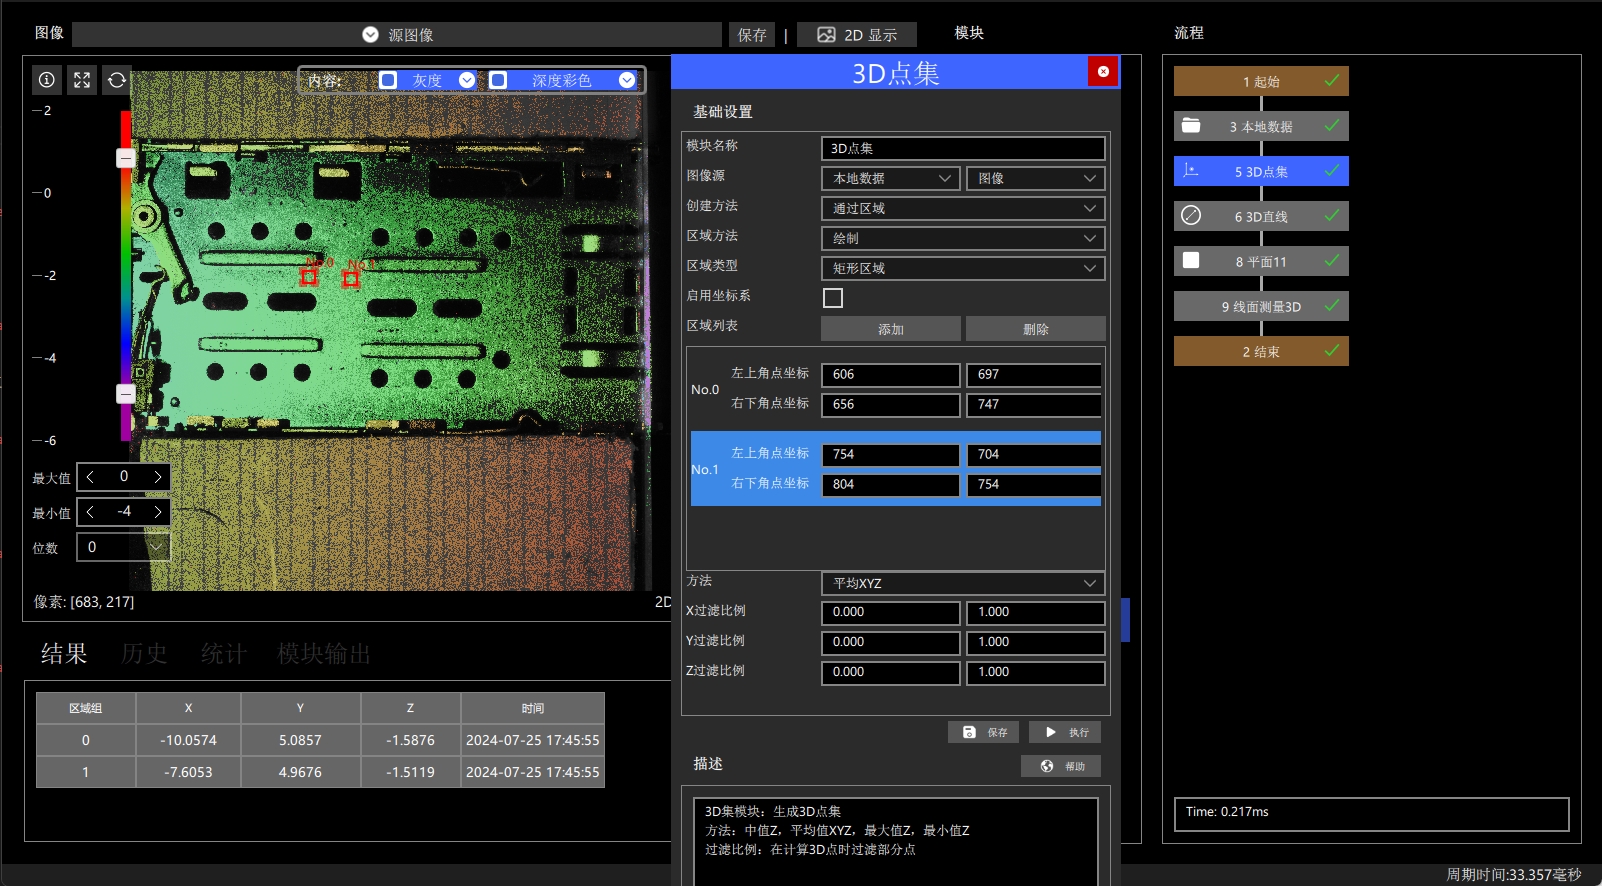Click the image icon on 2D 显示 button
This screenshot has height=886, width=1602.
tap(826, 35)
